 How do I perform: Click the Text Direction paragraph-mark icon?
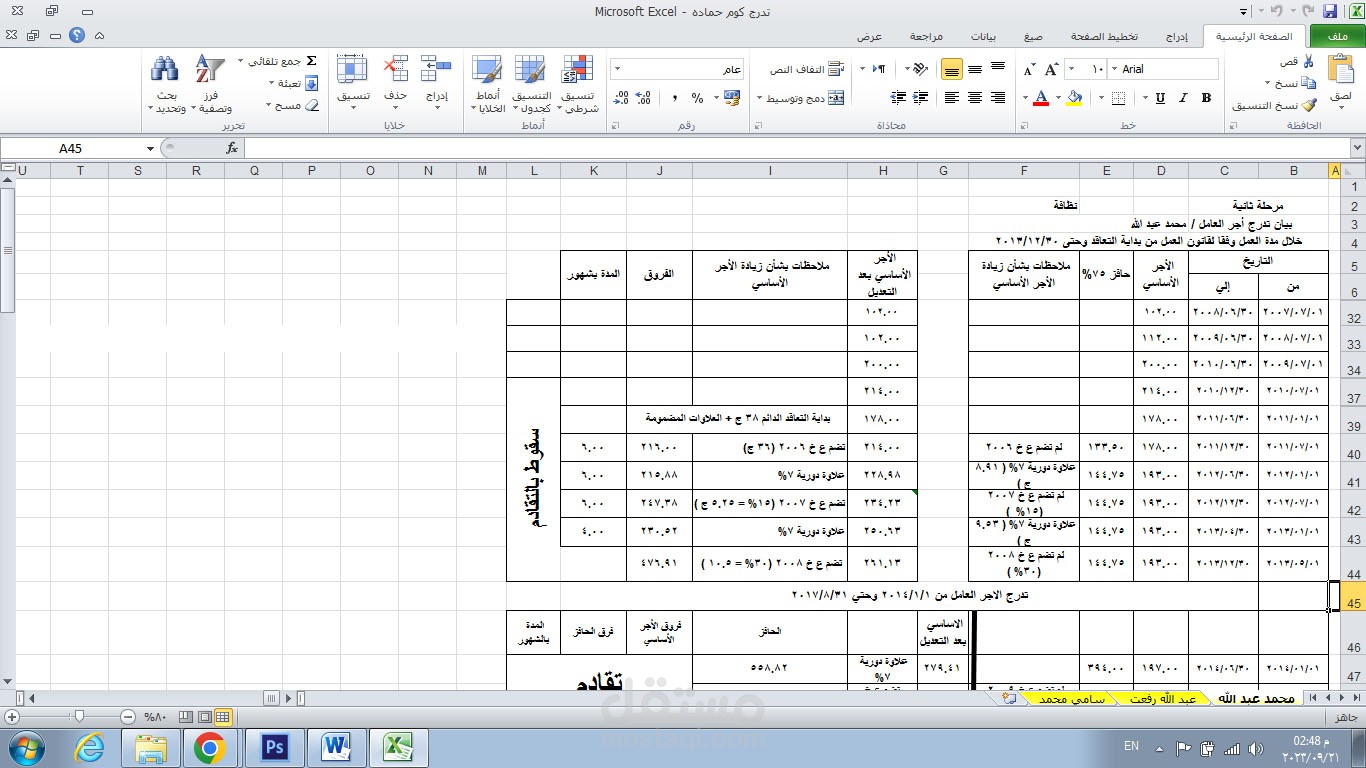[x=879, y=69]
